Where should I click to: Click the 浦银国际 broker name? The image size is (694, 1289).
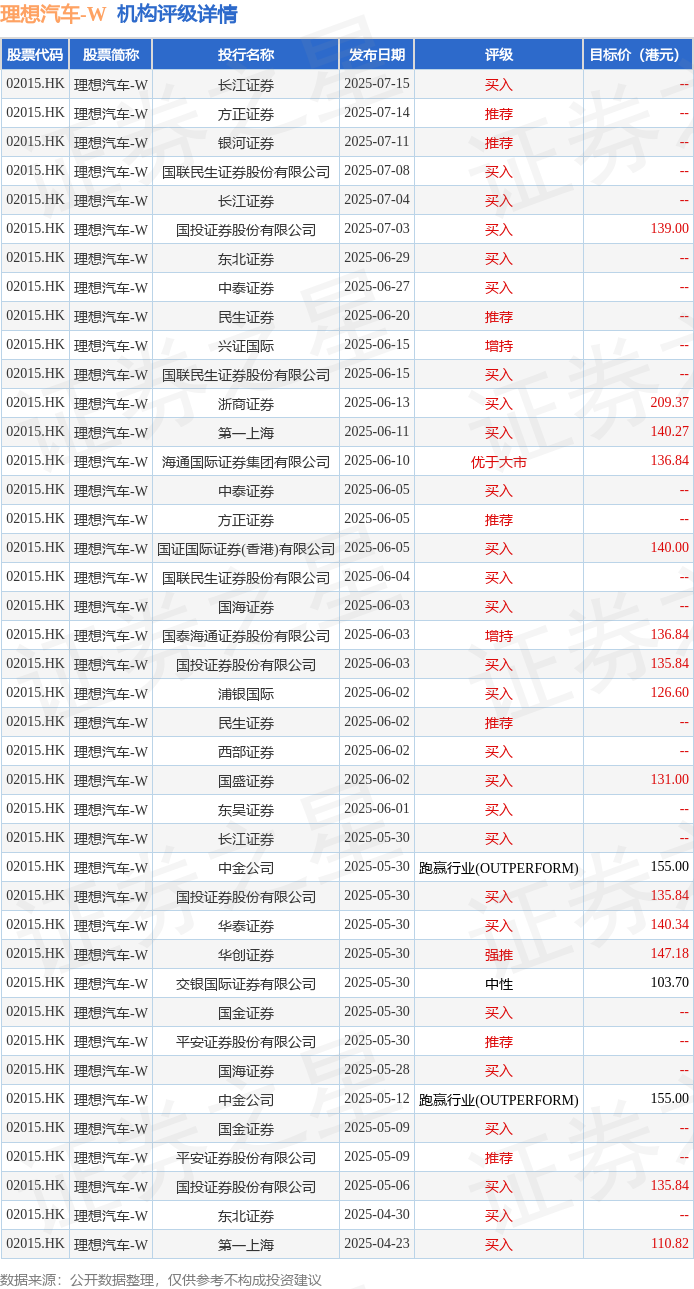(x=246, y=694)
